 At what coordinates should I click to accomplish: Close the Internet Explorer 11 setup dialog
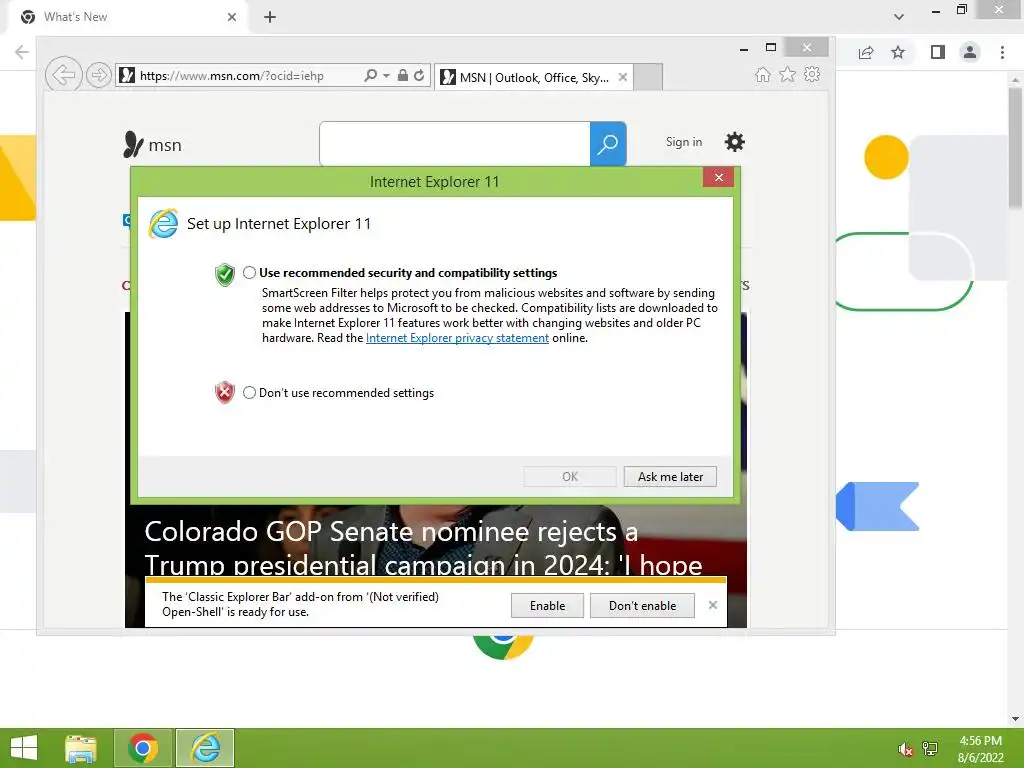tap(718, 178)
